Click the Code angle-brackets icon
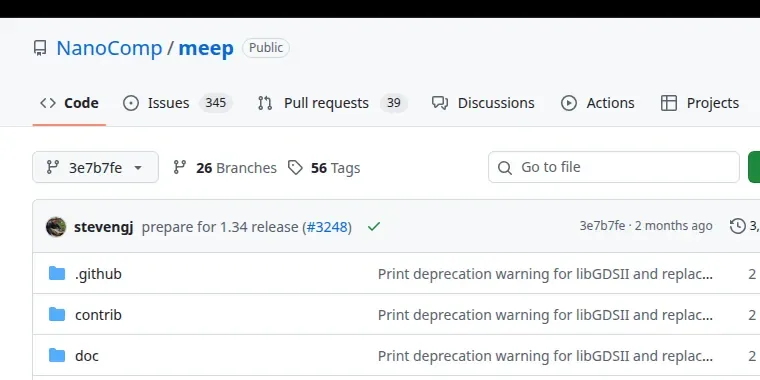This screenshot has height=380, width=760. (x=48, y=103)
